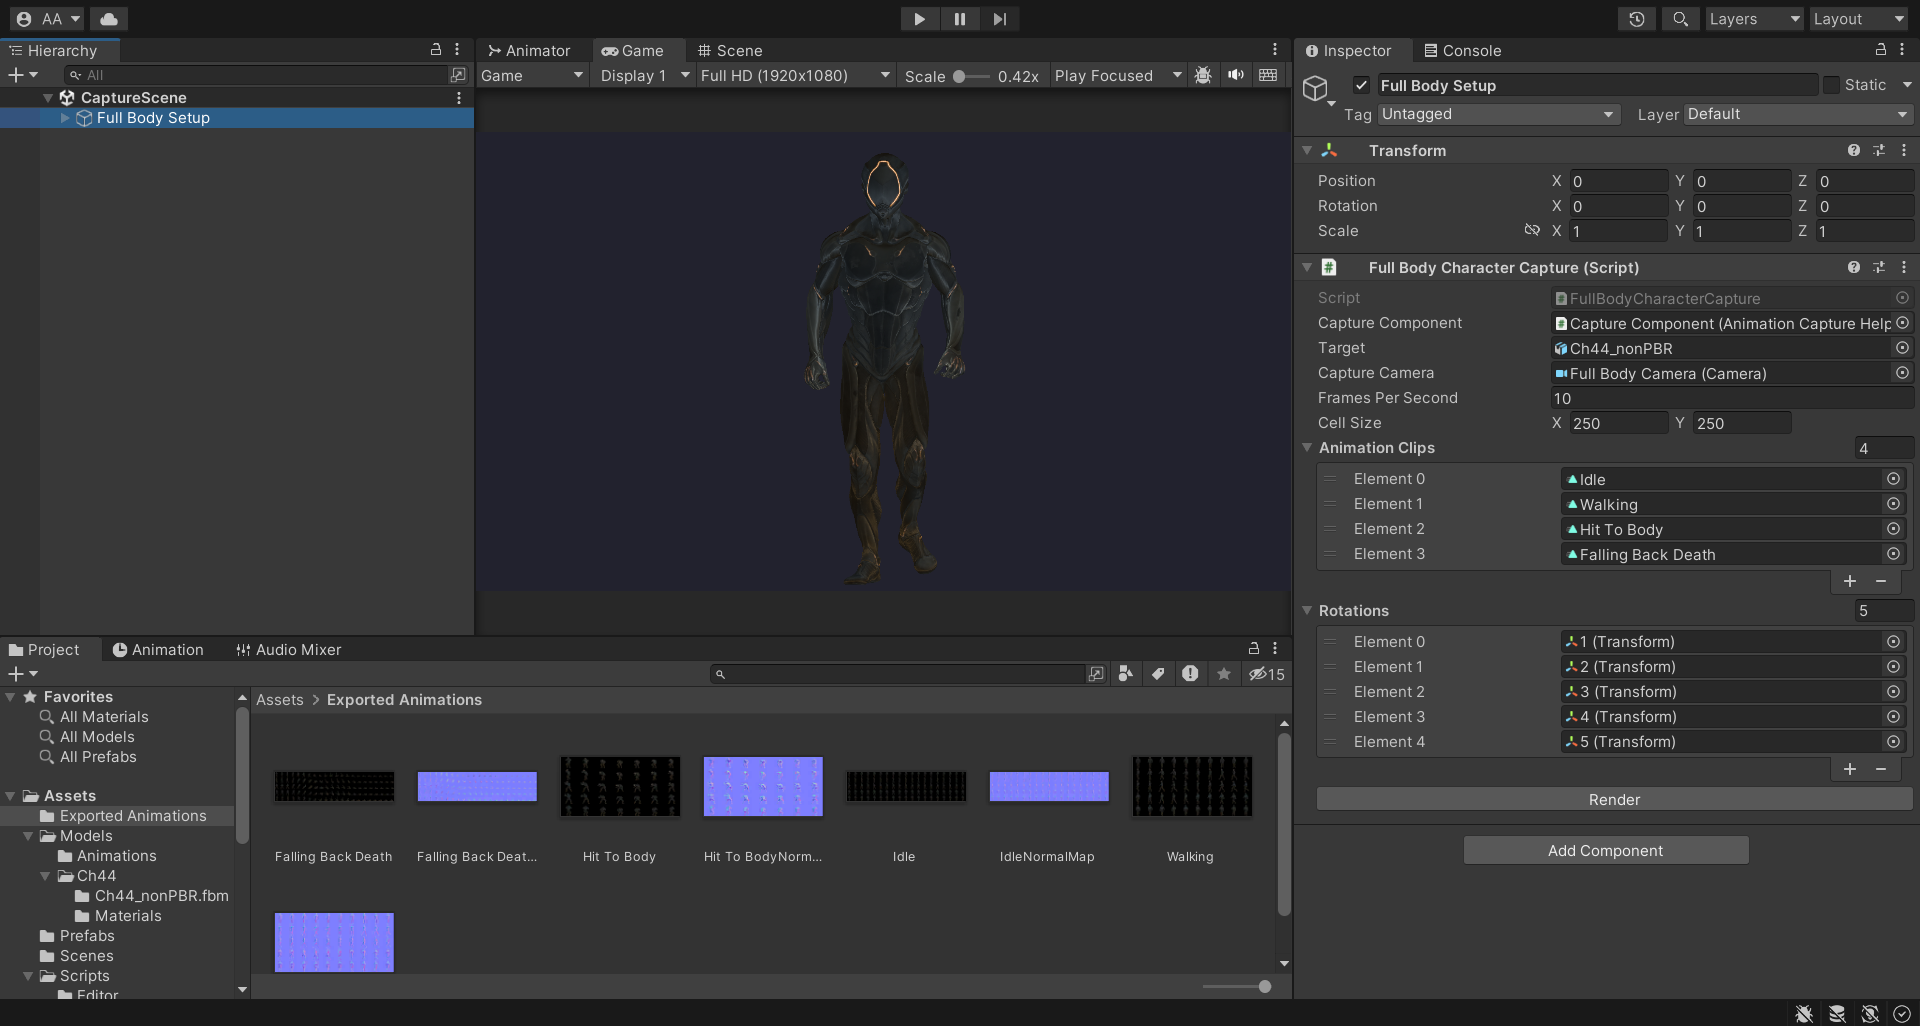The width and height of the screenshot is (1920, 1026).
Task: Open Full Body Character Capture options dots
Action: [1904, 267]
